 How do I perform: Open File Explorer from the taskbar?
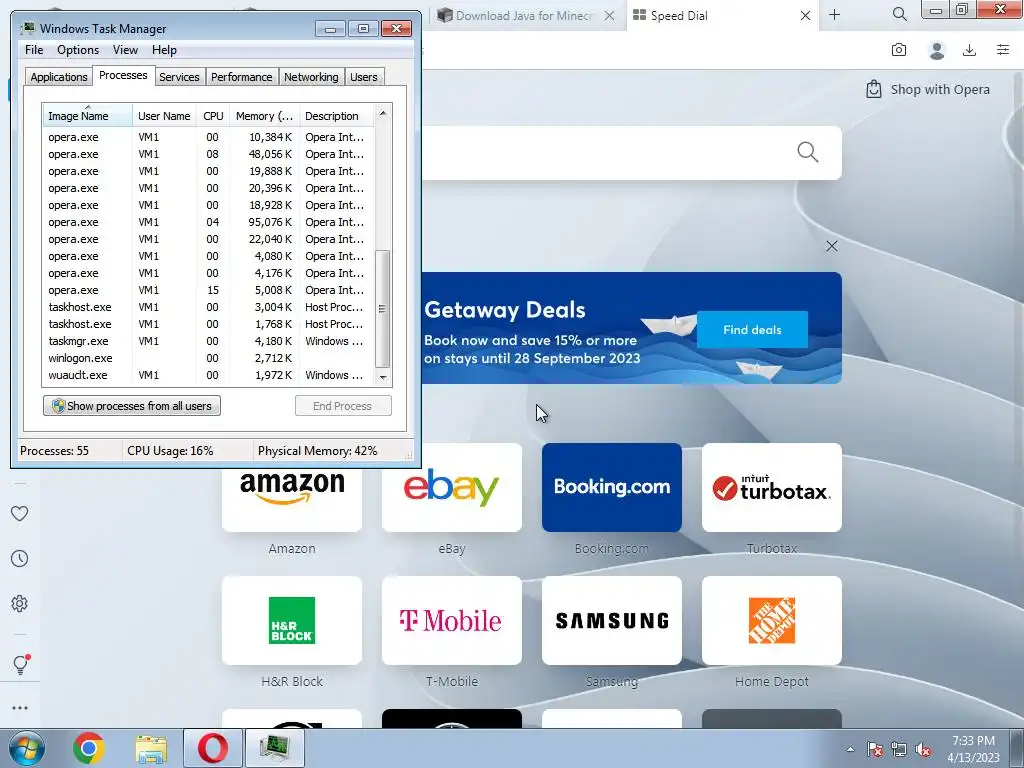151,749
